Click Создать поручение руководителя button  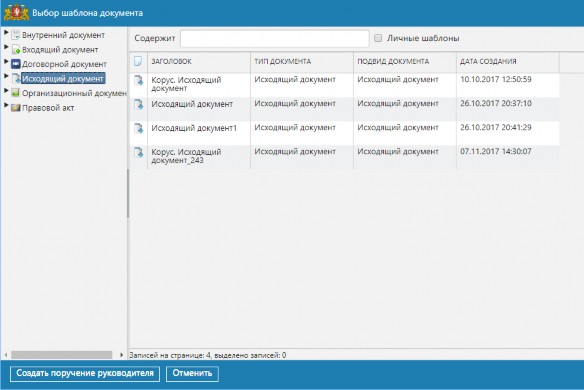[x=85, y=374]
